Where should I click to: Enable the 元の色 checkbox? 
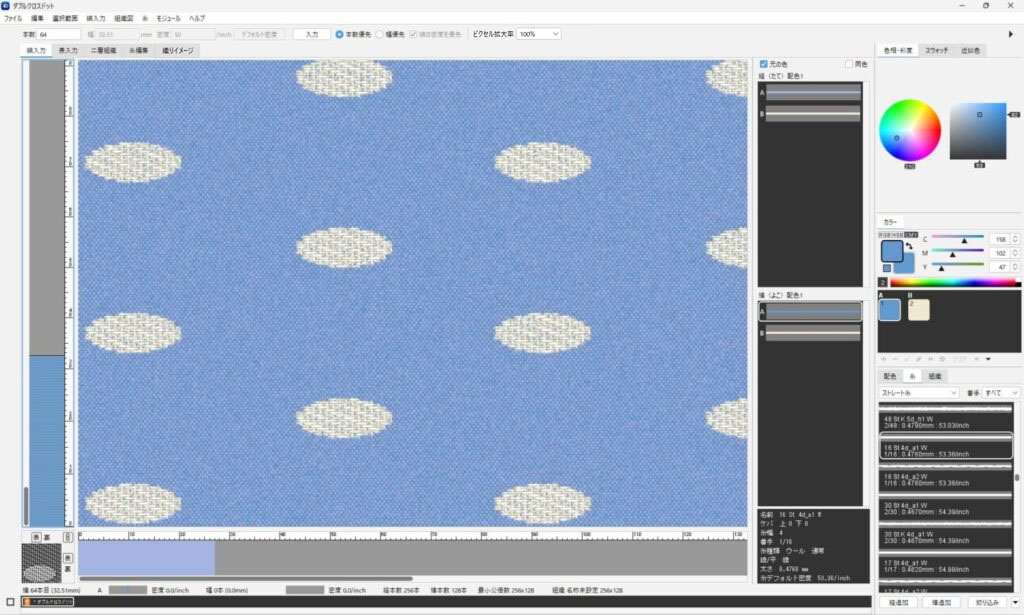(764, 64)
